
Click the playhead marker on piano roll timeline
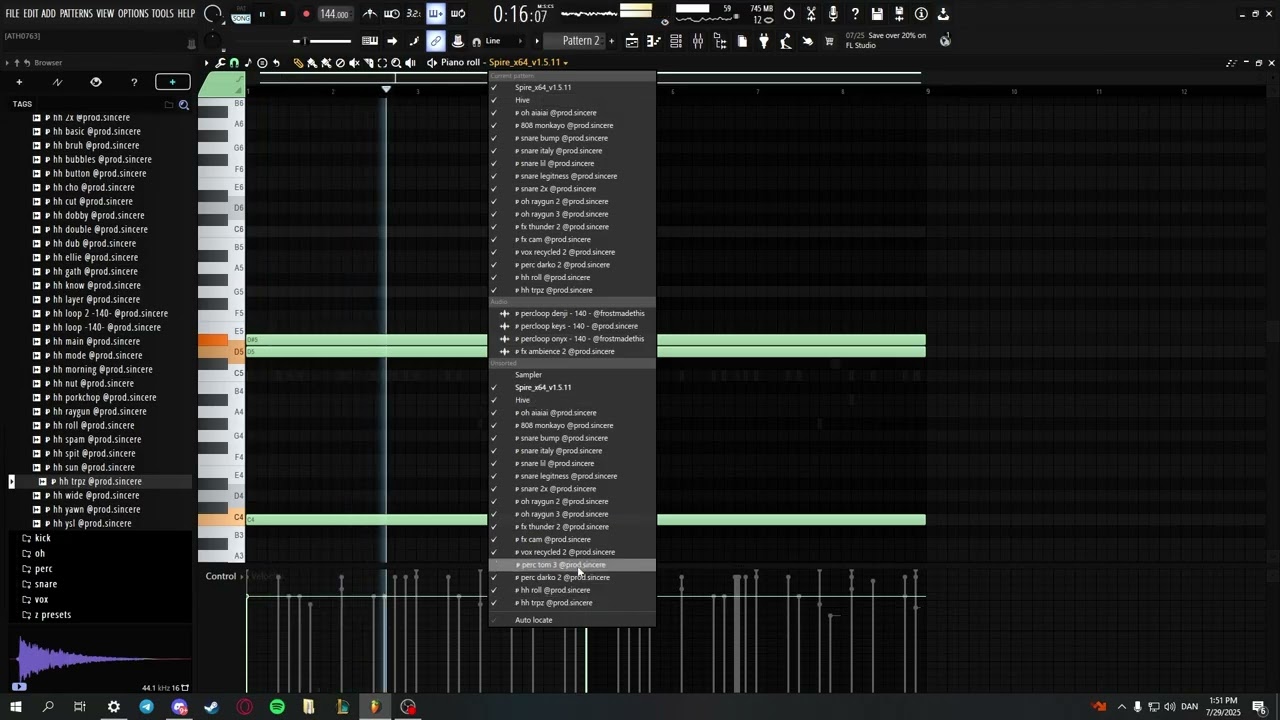pos(386,90)
